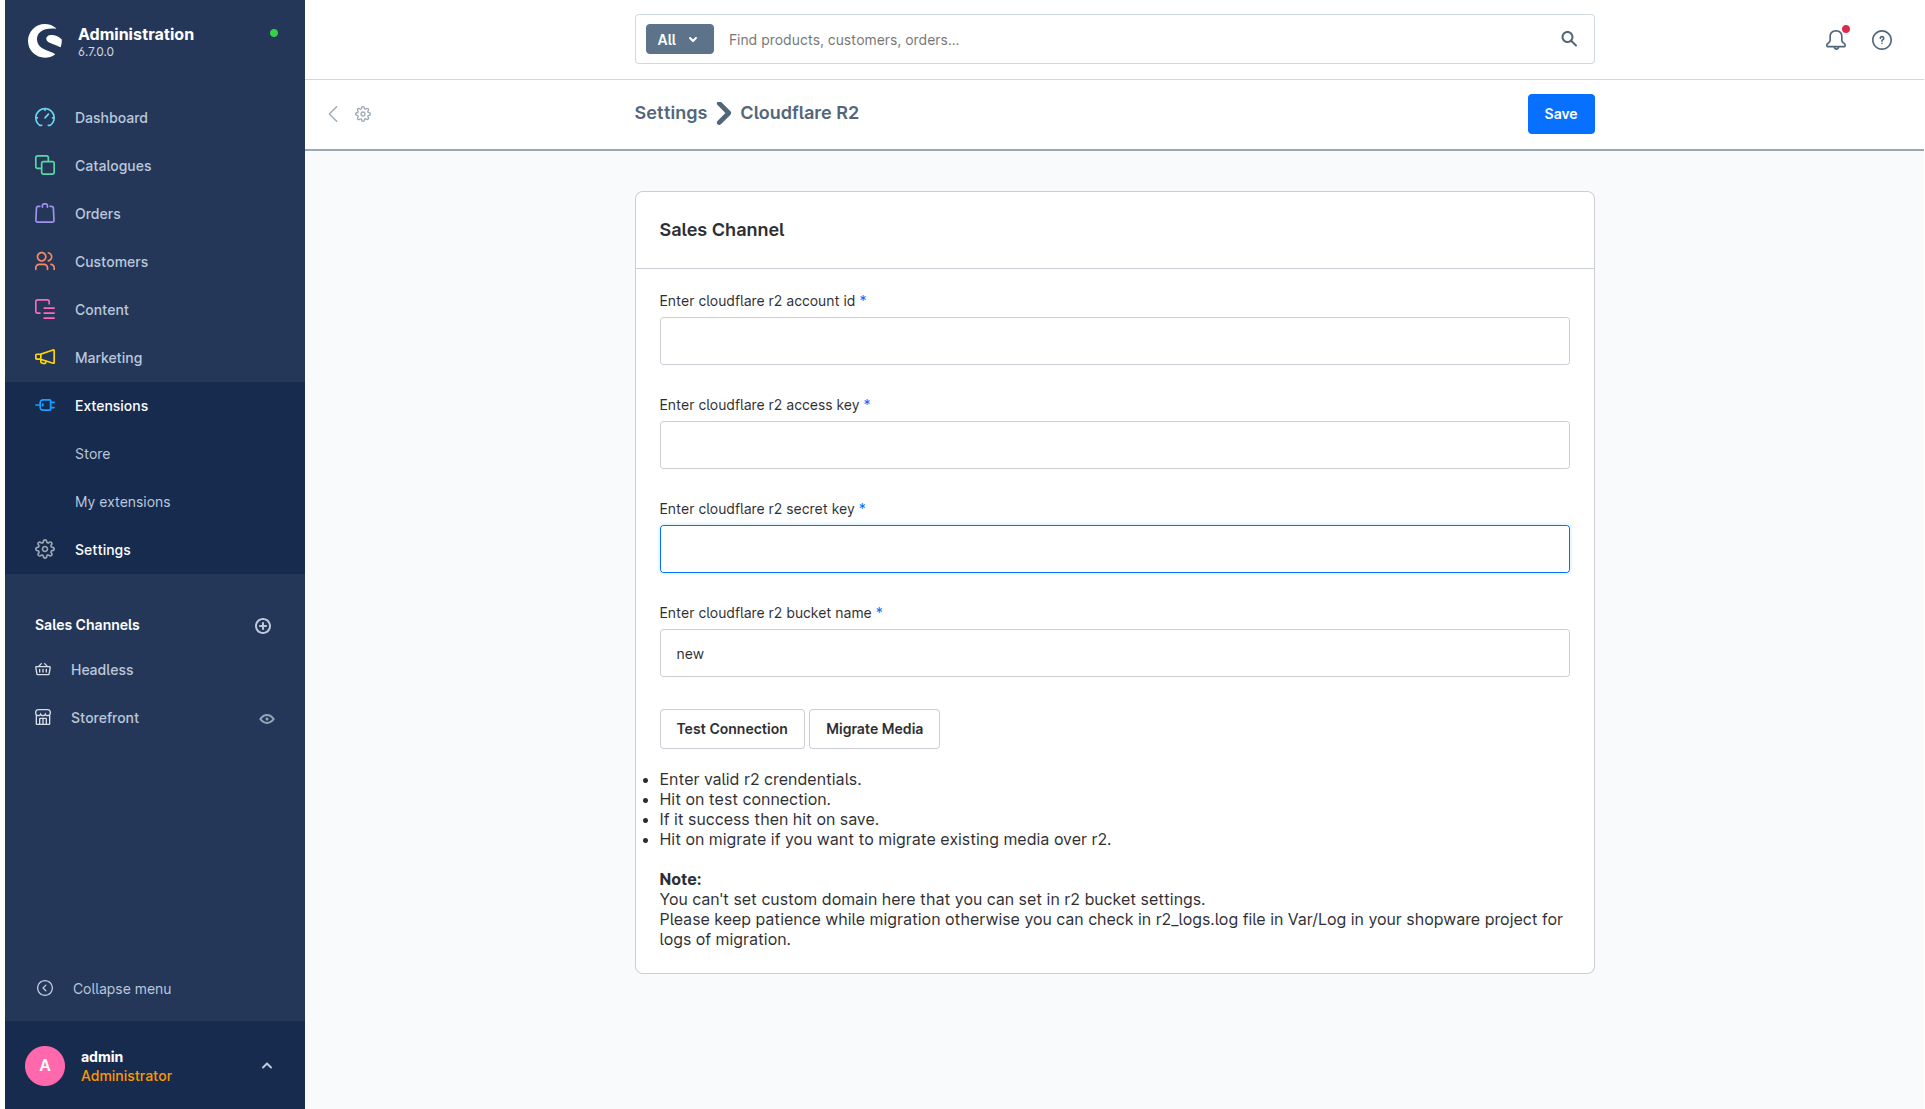Select Settings label in the sidebar
Viewport: 1925px width, 1109px height.
[x=103, y=550]
